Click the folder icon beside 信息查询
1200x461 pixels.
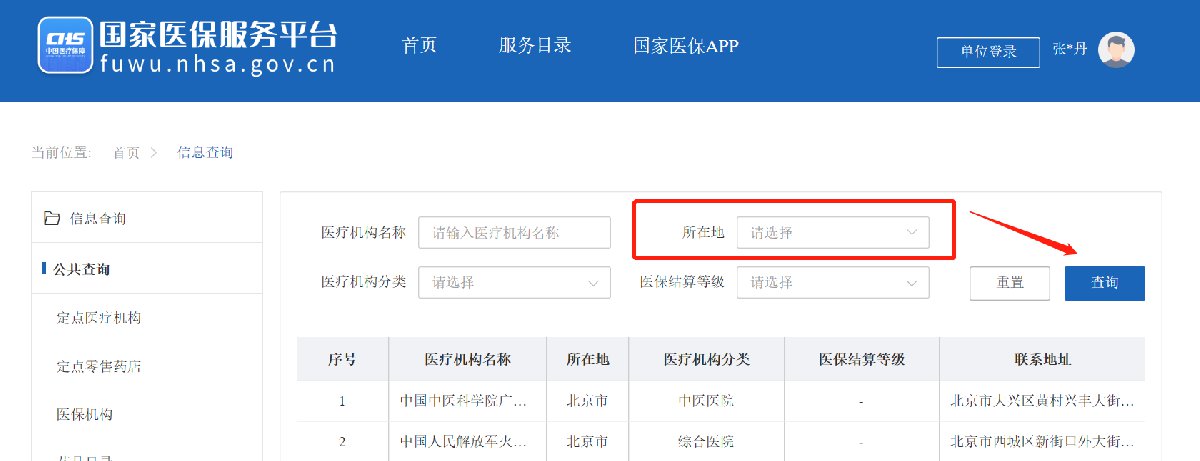pyautogui.click(x=52, y=218)
